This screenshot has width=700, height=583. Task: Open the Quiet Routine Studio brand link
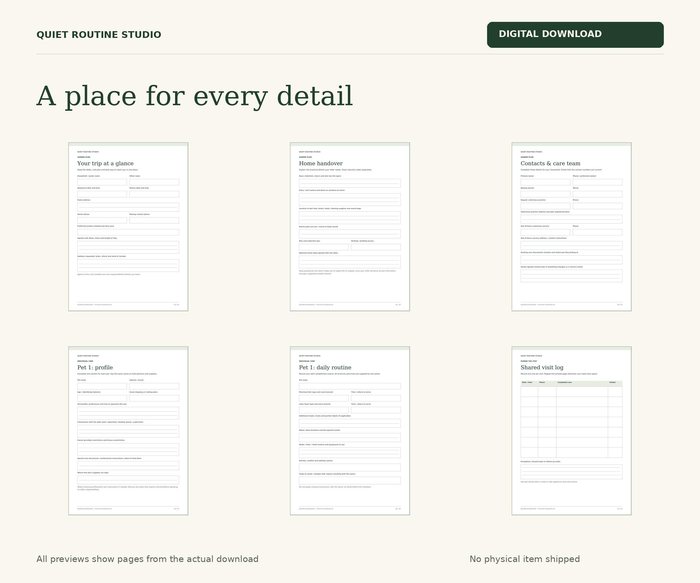[99, 34]
